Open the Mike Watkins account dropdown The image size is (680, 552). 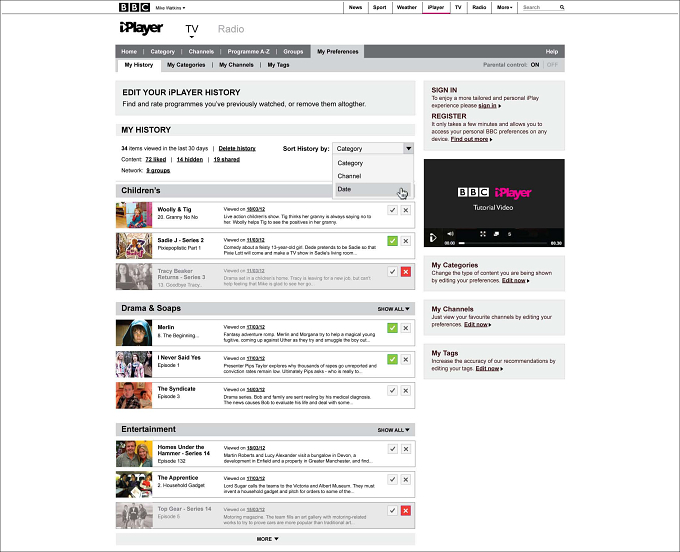pos(170,8)
